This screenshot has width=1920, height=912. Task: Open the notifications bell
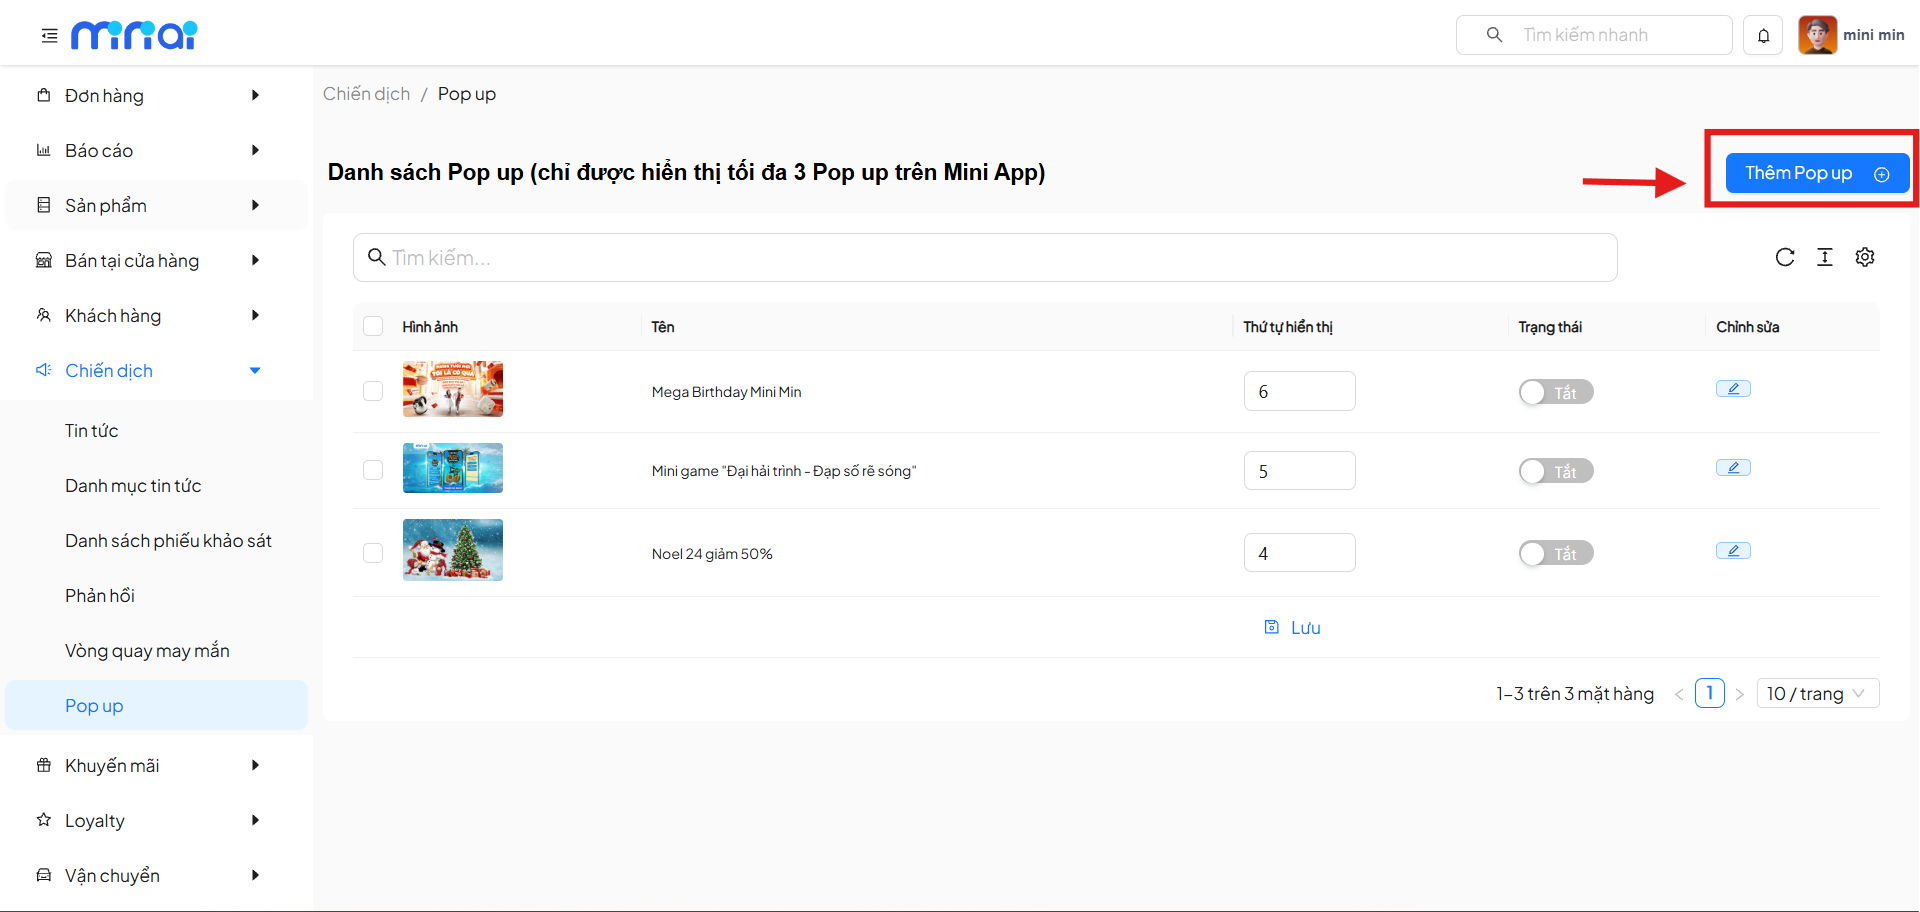1763,36
